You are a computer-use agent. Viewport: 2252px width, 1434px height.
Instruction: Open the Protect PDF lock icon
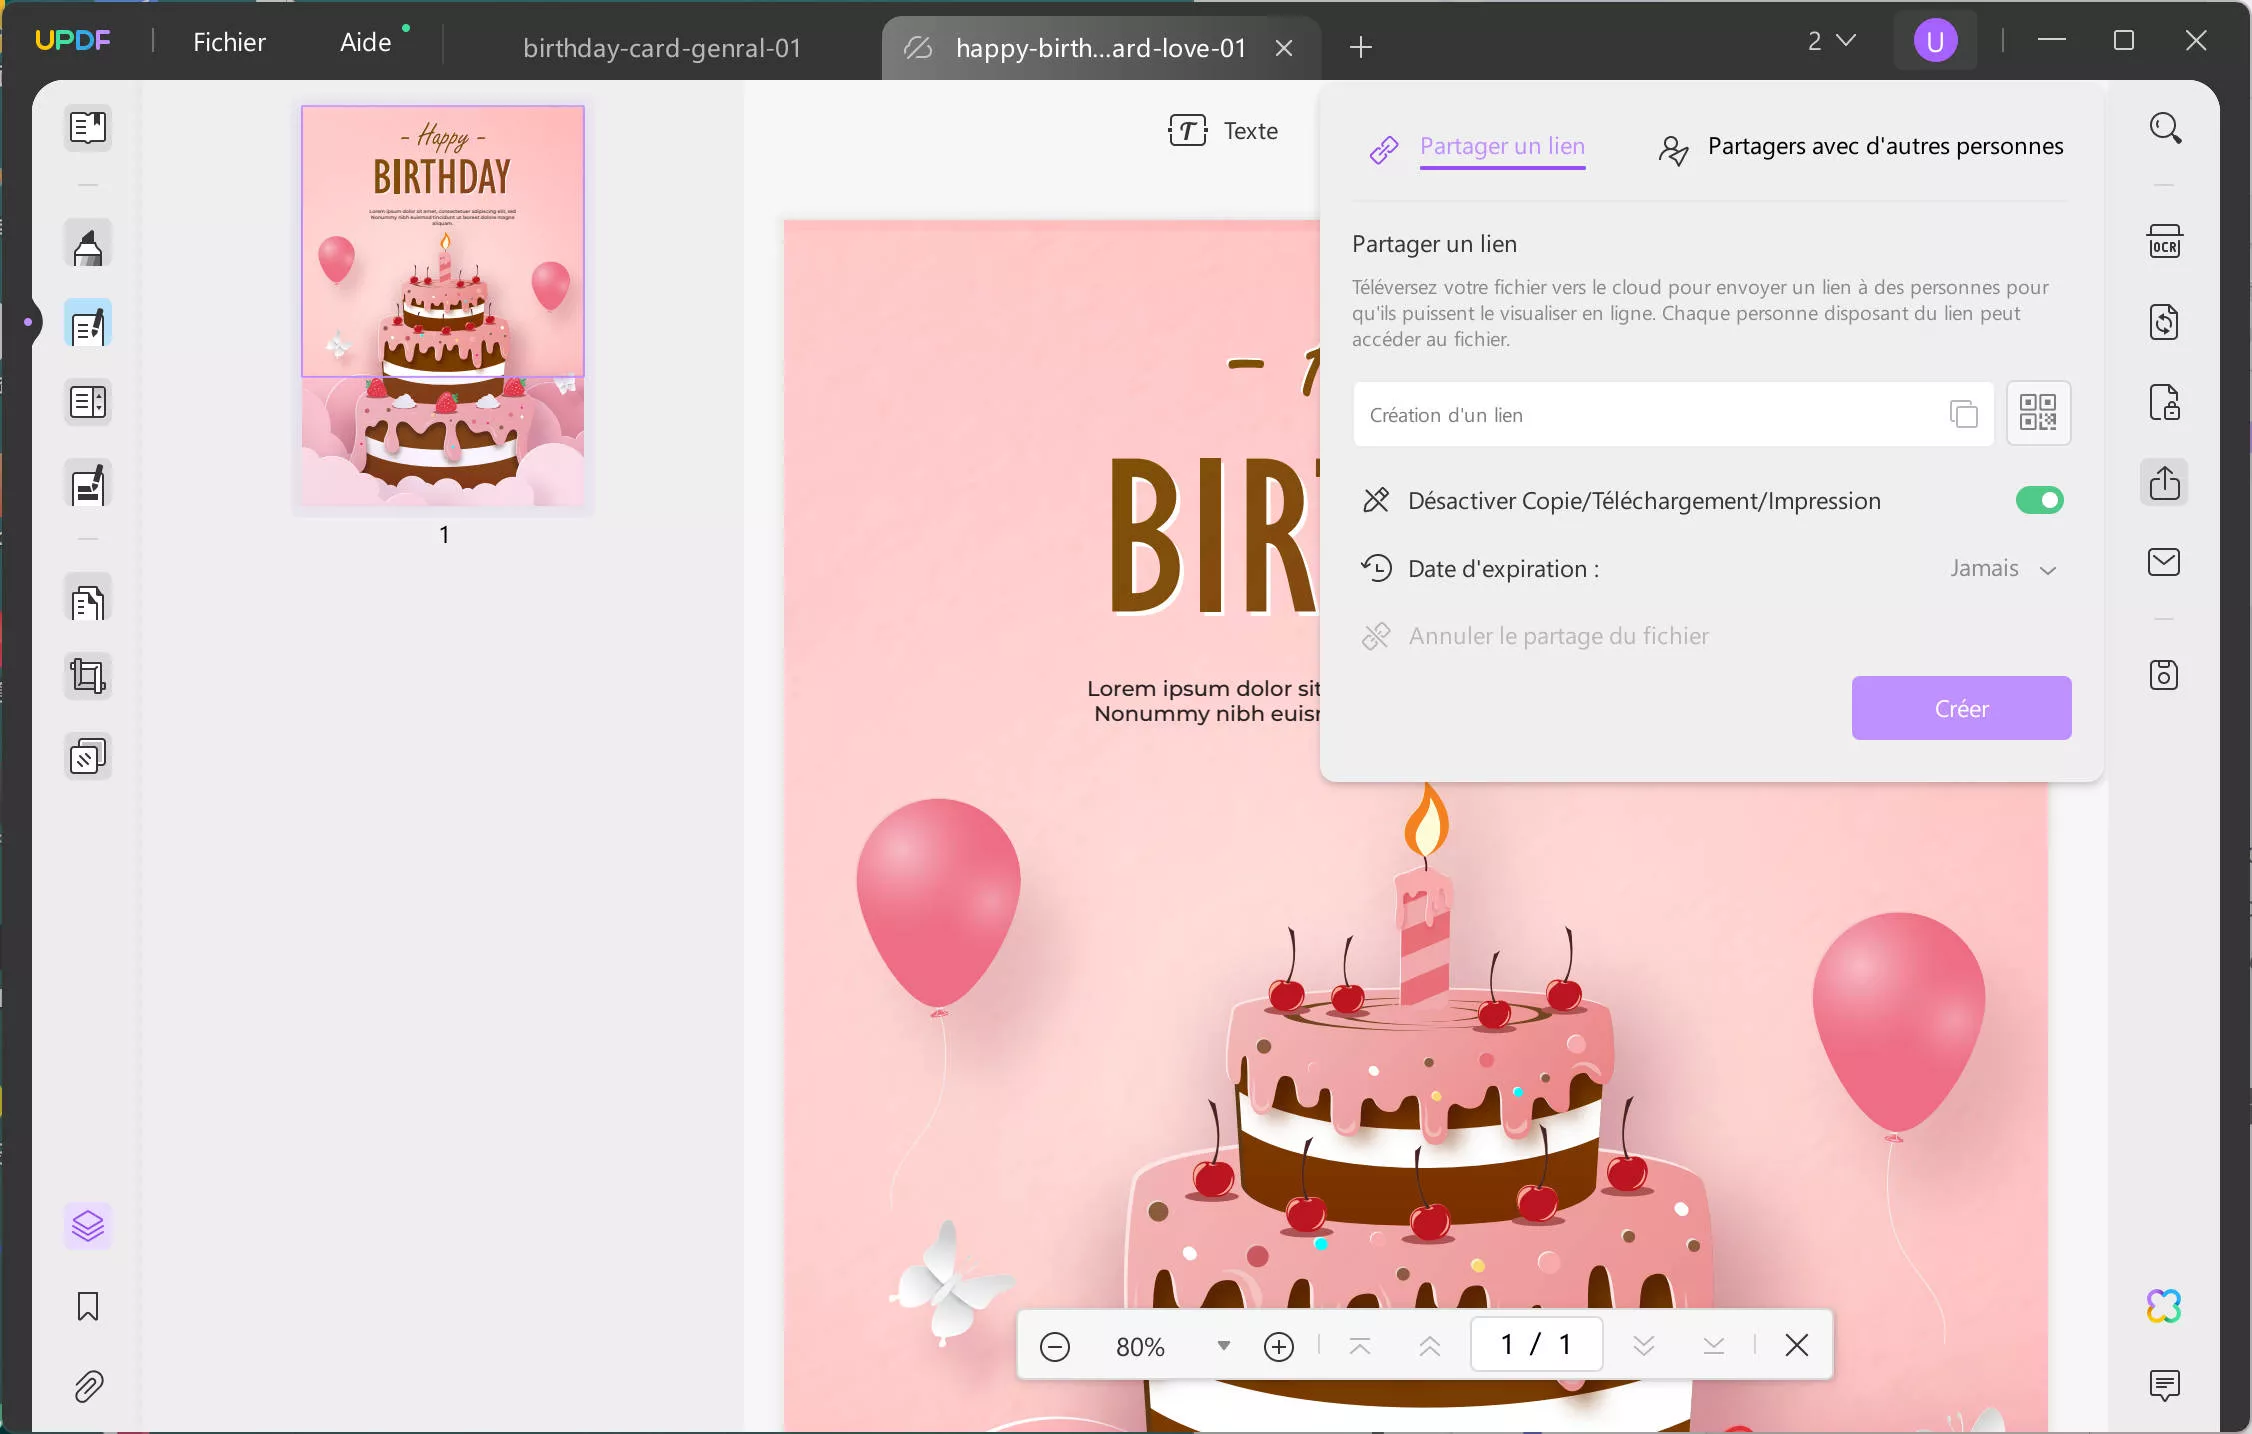click(x=2165, y=402)
